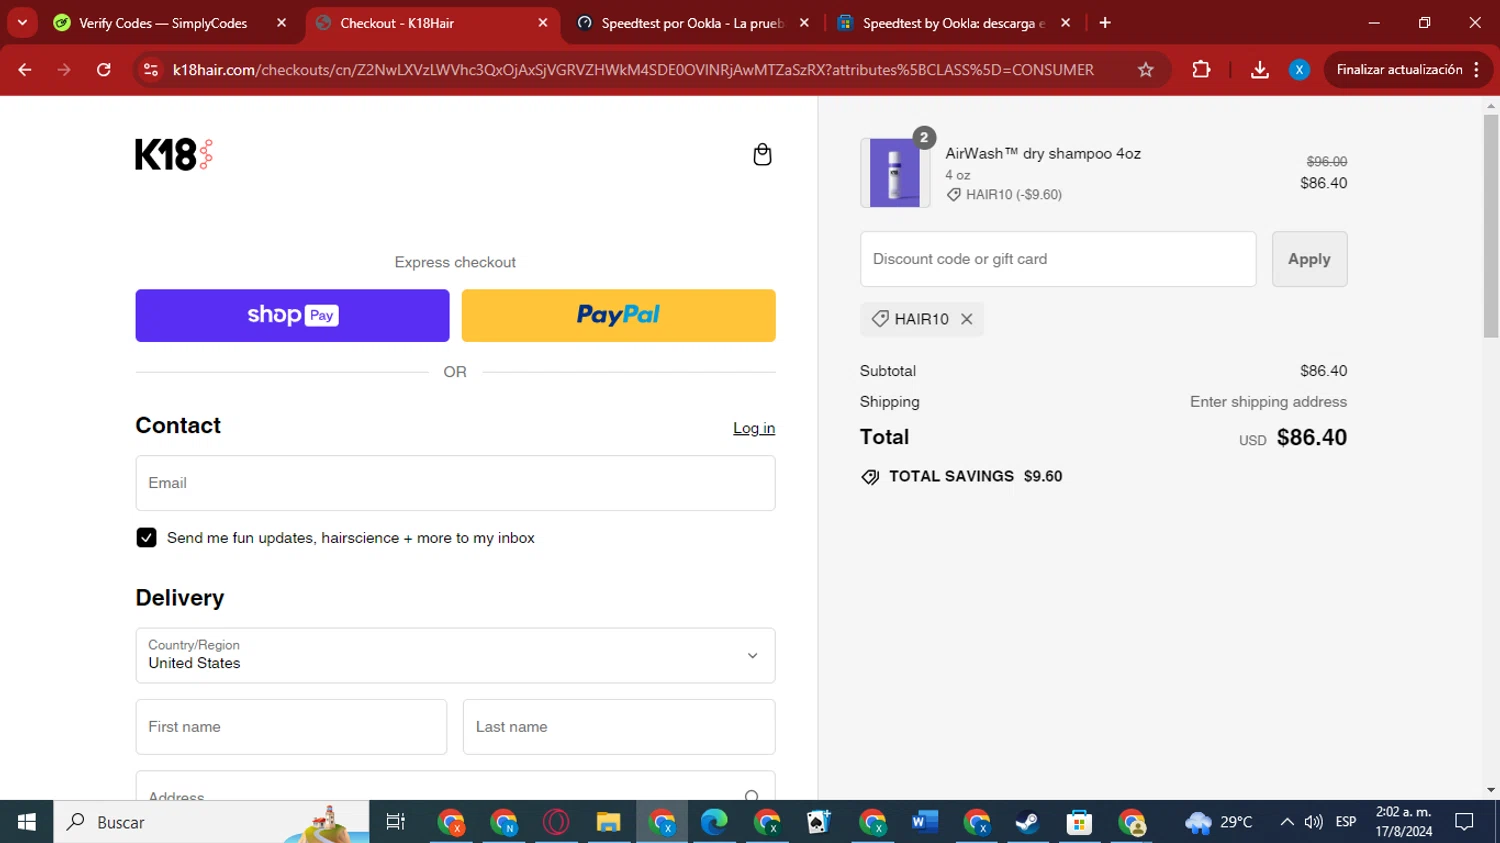Viewport: 1500px width, 843px height.
Task: Open Steam from the taskbar
Action: [1027, 822]
